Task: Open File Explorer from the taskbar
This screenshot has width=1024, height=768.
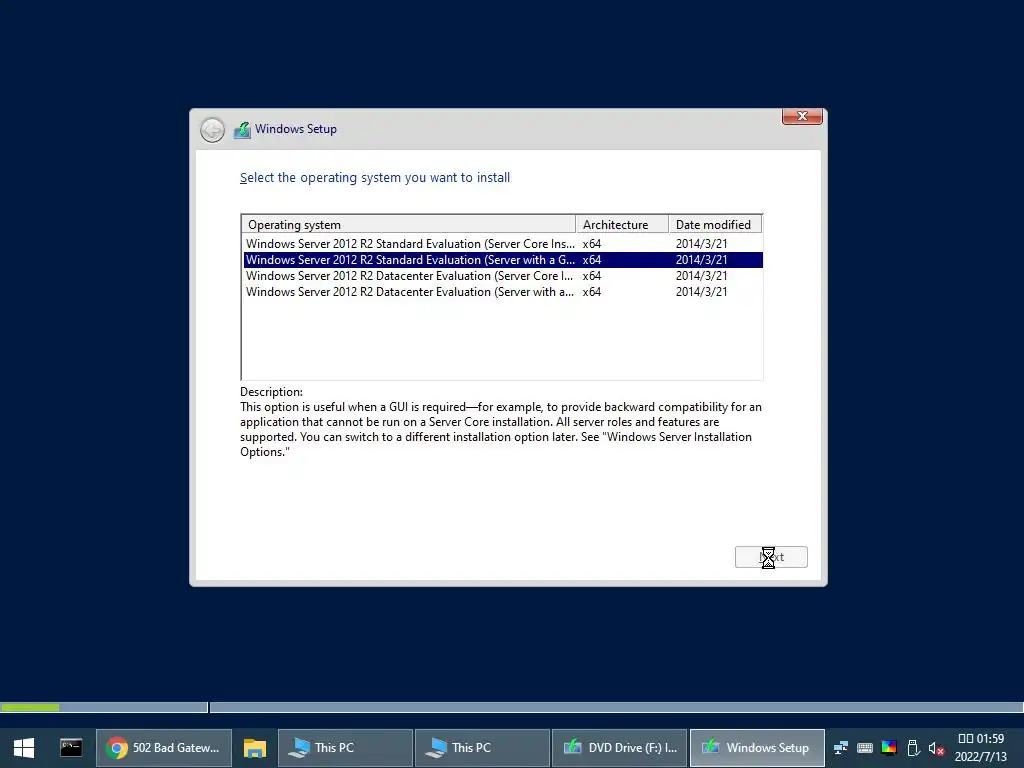Action: click(255, 748)
